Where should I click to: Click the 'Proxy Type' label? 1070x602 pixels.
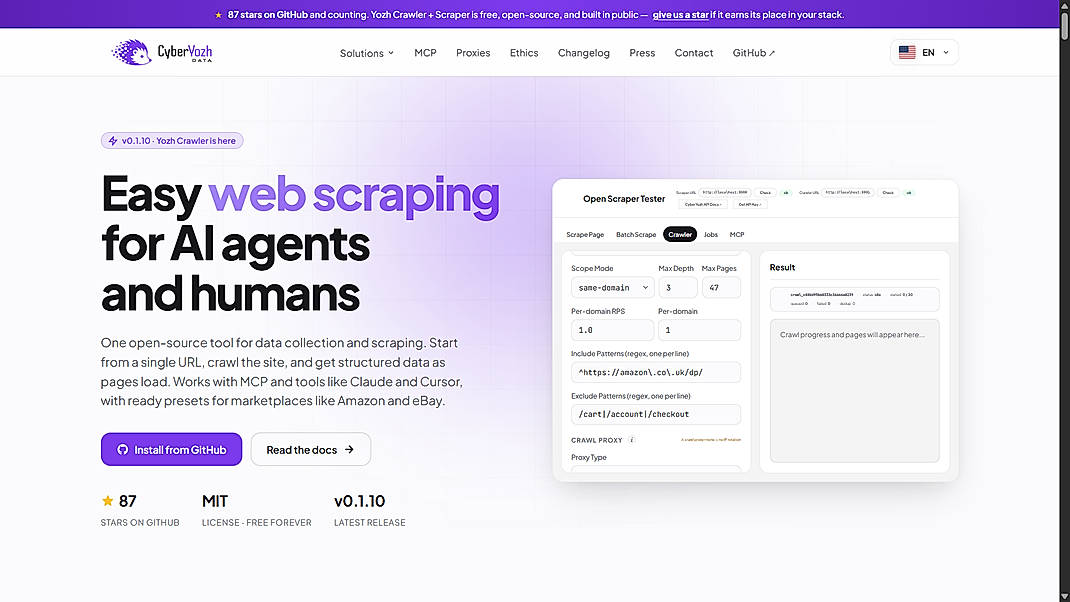(x=589, y=457)
